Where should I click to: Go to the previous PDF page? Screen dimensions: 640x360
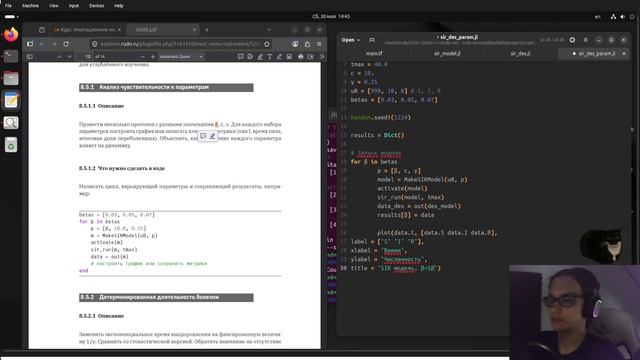59,57
